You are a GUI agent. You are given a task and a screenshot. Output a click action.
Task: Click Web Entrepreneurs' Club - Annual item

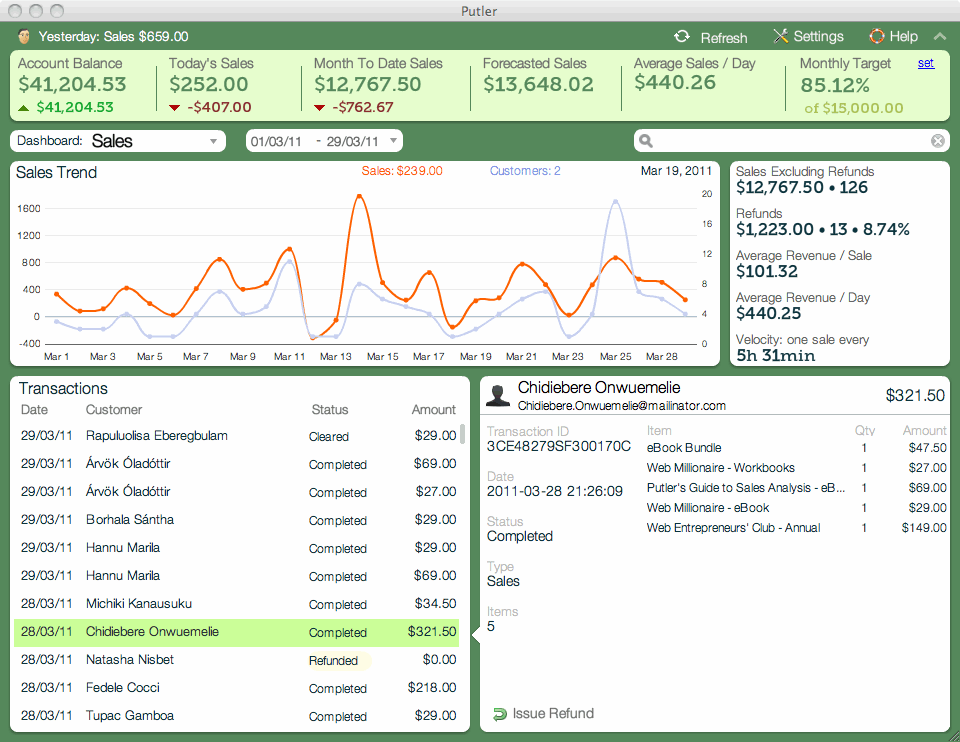(x=796, y=528)
